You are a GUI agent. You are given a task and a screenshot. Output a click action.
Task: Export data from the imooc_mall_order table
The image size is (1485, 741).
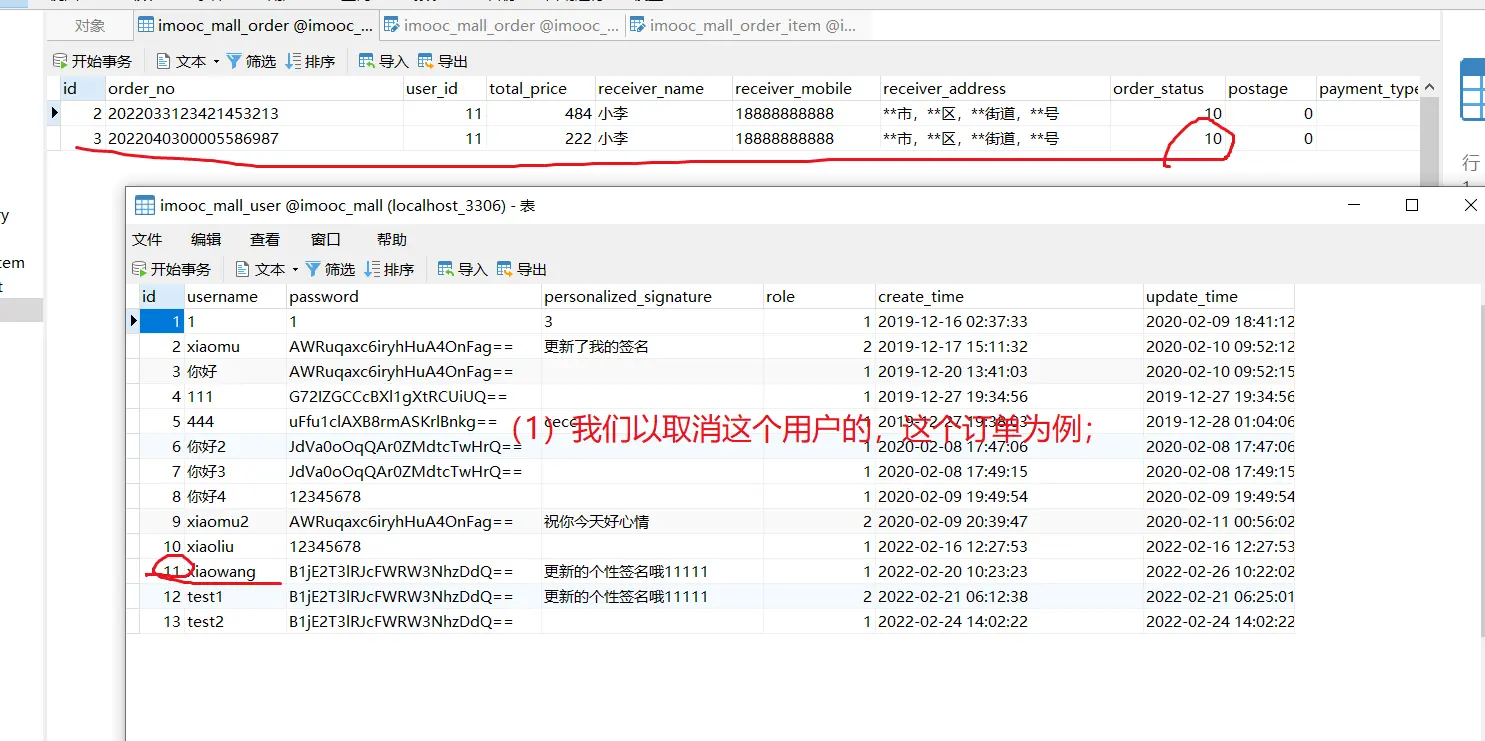[443, 61]
